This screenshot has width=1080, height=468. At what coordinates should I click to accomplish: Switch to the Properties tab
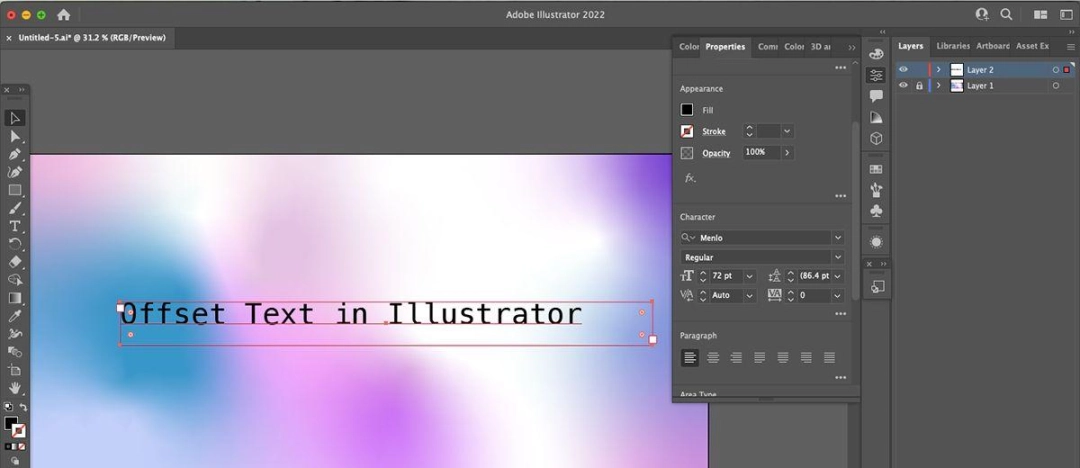point(725,47)
